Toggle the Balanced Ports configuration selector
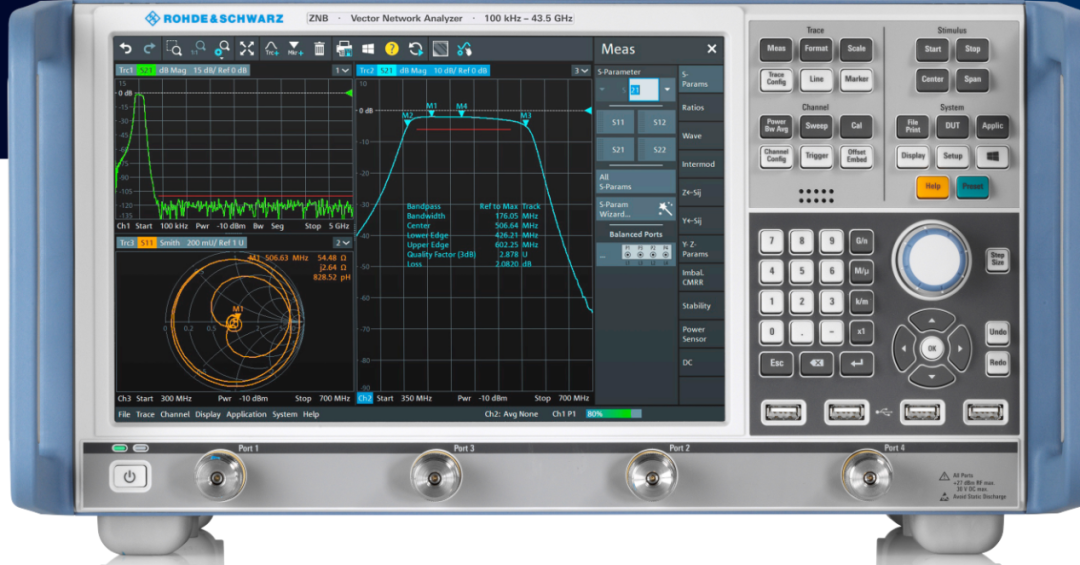Image resolution: width=1080 pixels, height=565 pixels. click(x=636, y=254)
